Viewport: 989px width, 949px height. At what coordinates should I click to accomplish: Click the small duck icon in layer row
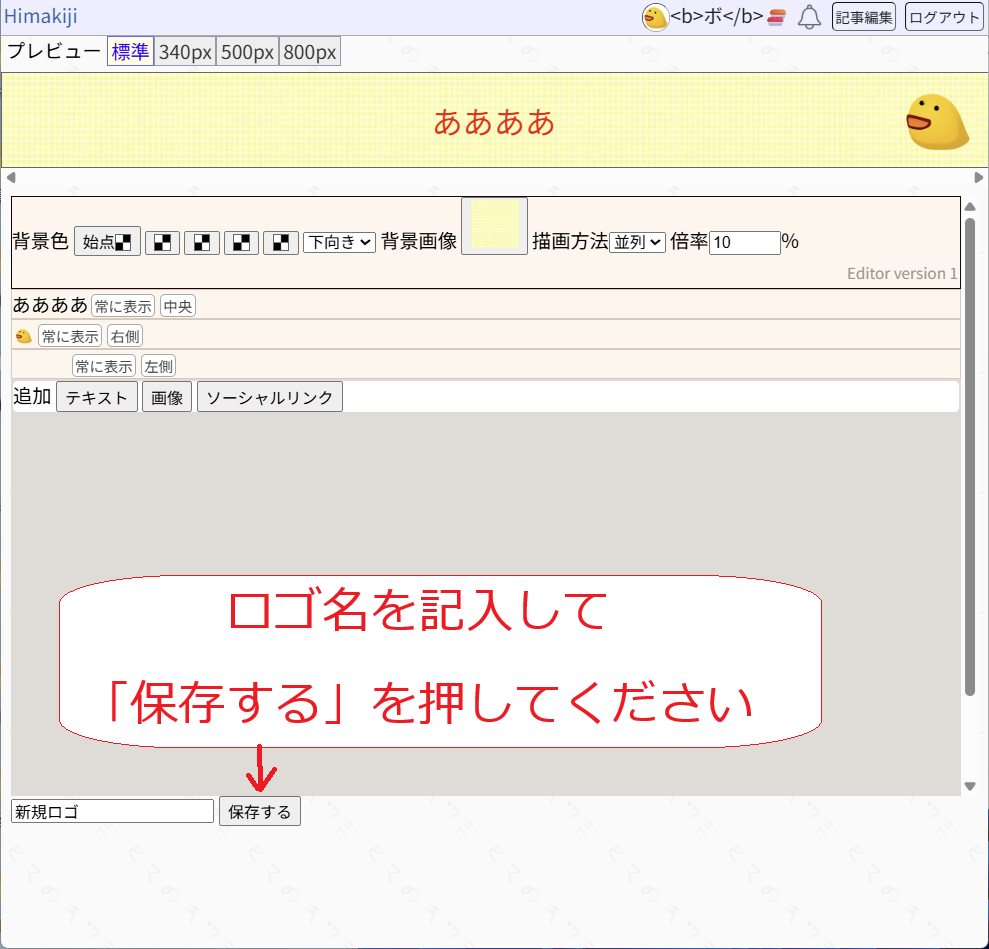point(23,336)
